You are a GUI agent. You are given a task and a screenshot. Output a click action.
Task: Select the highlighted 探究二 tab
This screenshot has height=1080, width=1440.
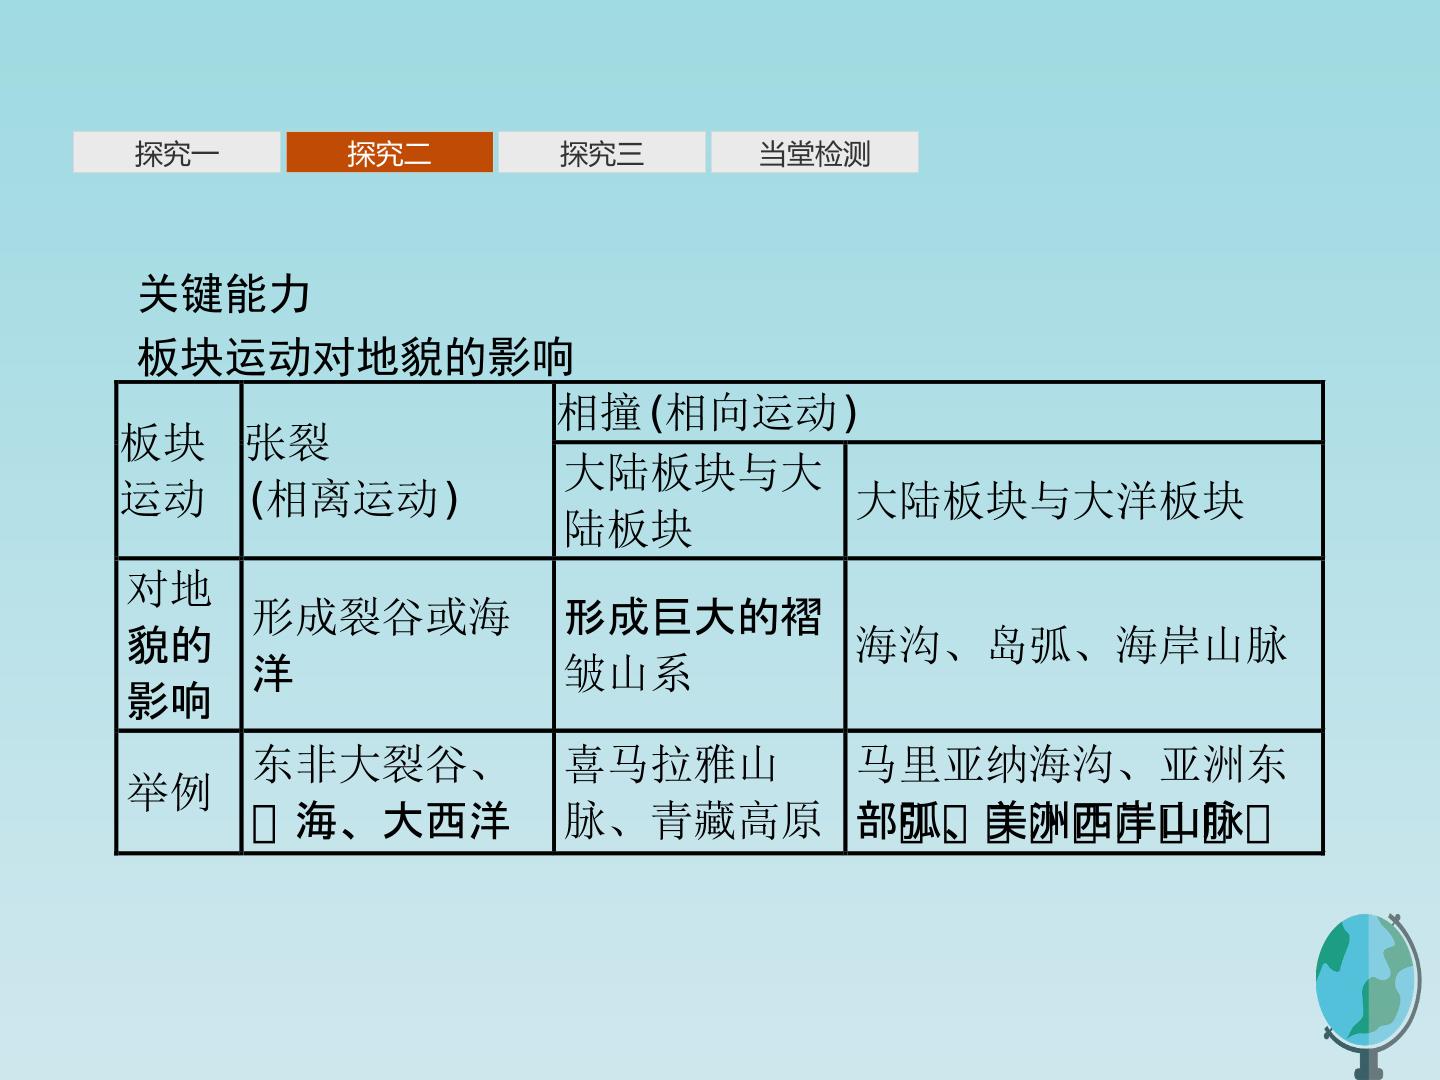(x=389, y=153)
